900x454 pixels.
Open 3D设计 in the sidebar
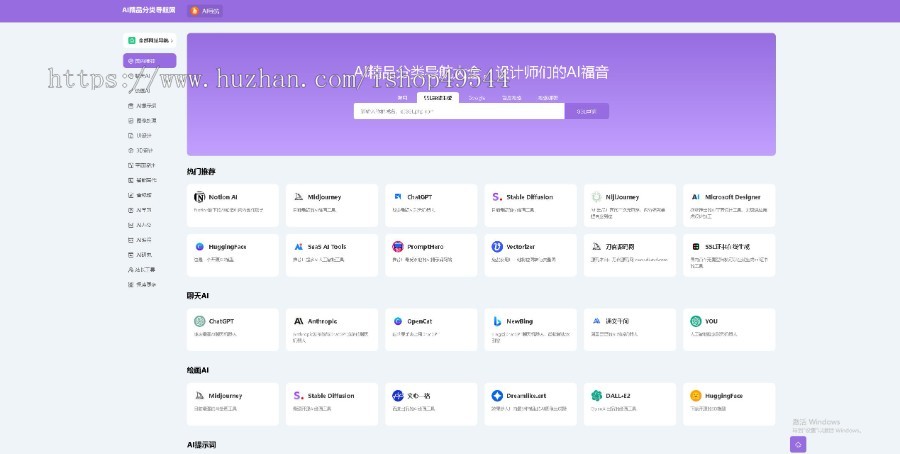pyautogui.click(x=141, y=150)
